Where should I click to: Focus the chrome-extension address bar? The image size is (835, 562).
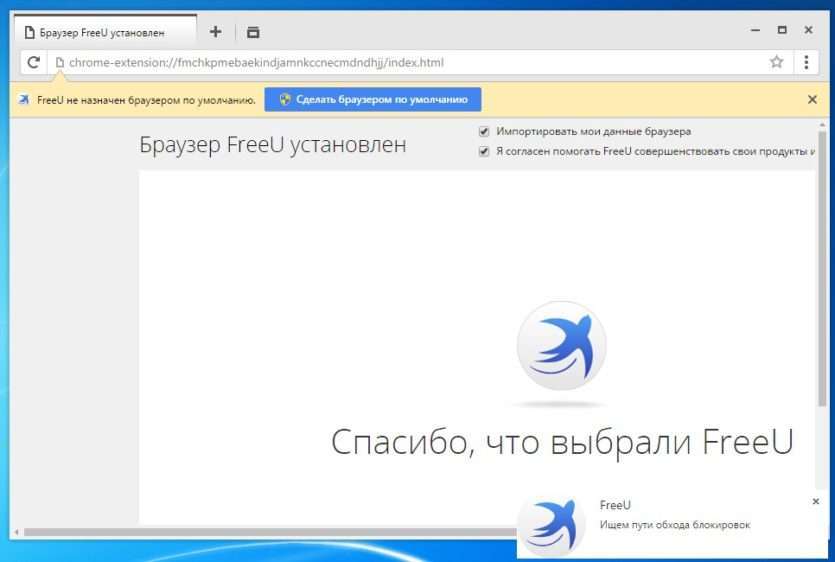pos(410,62)
